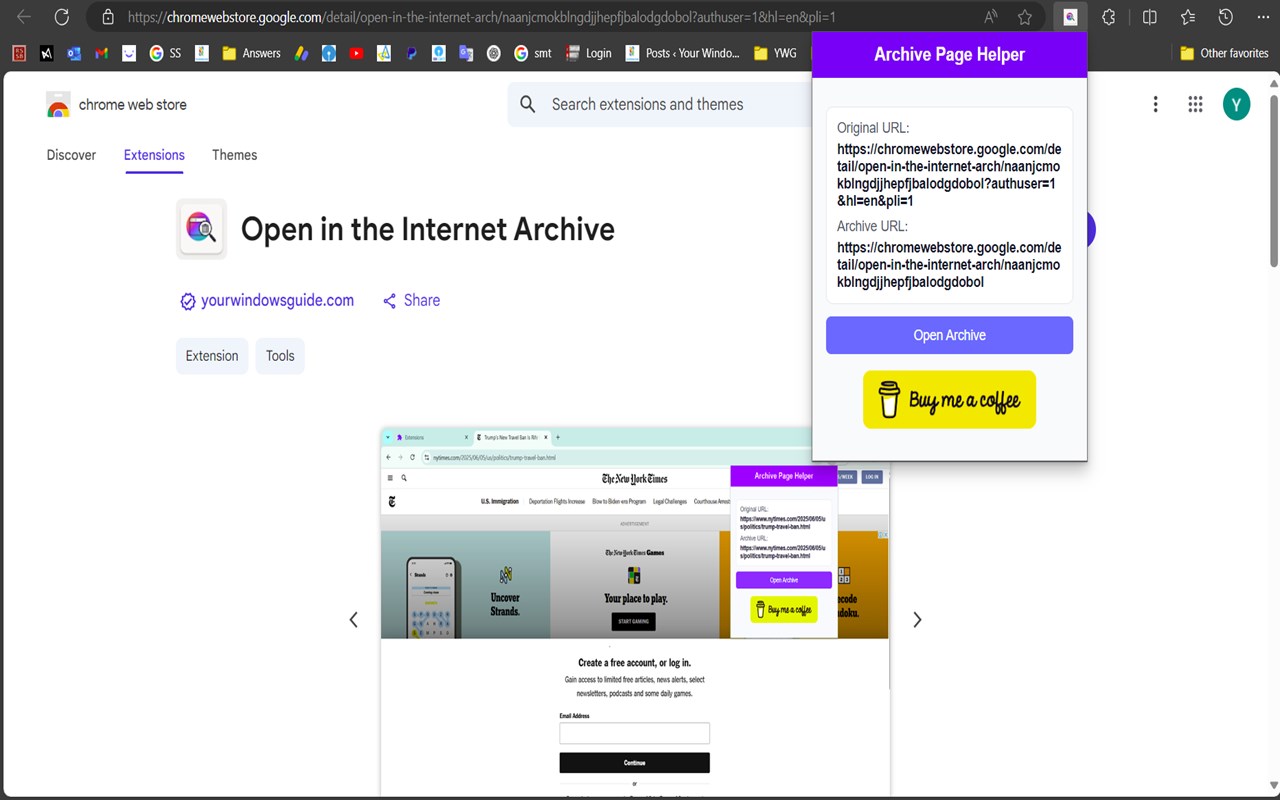
Task: Click the Open in Internet Archive extension icon
Action: 1070,17
